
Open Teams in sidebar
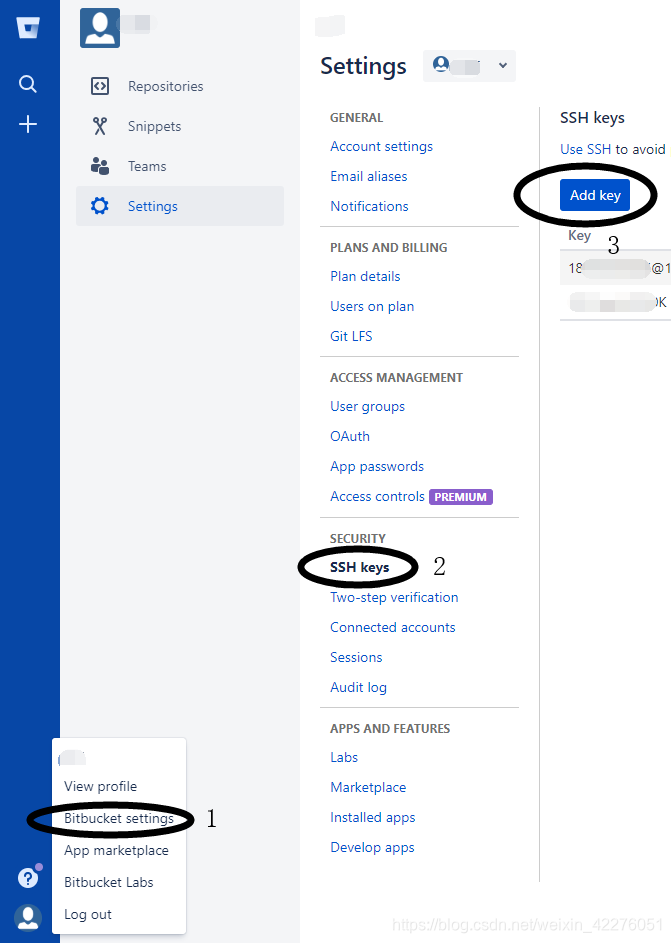(x=147, y=166)
